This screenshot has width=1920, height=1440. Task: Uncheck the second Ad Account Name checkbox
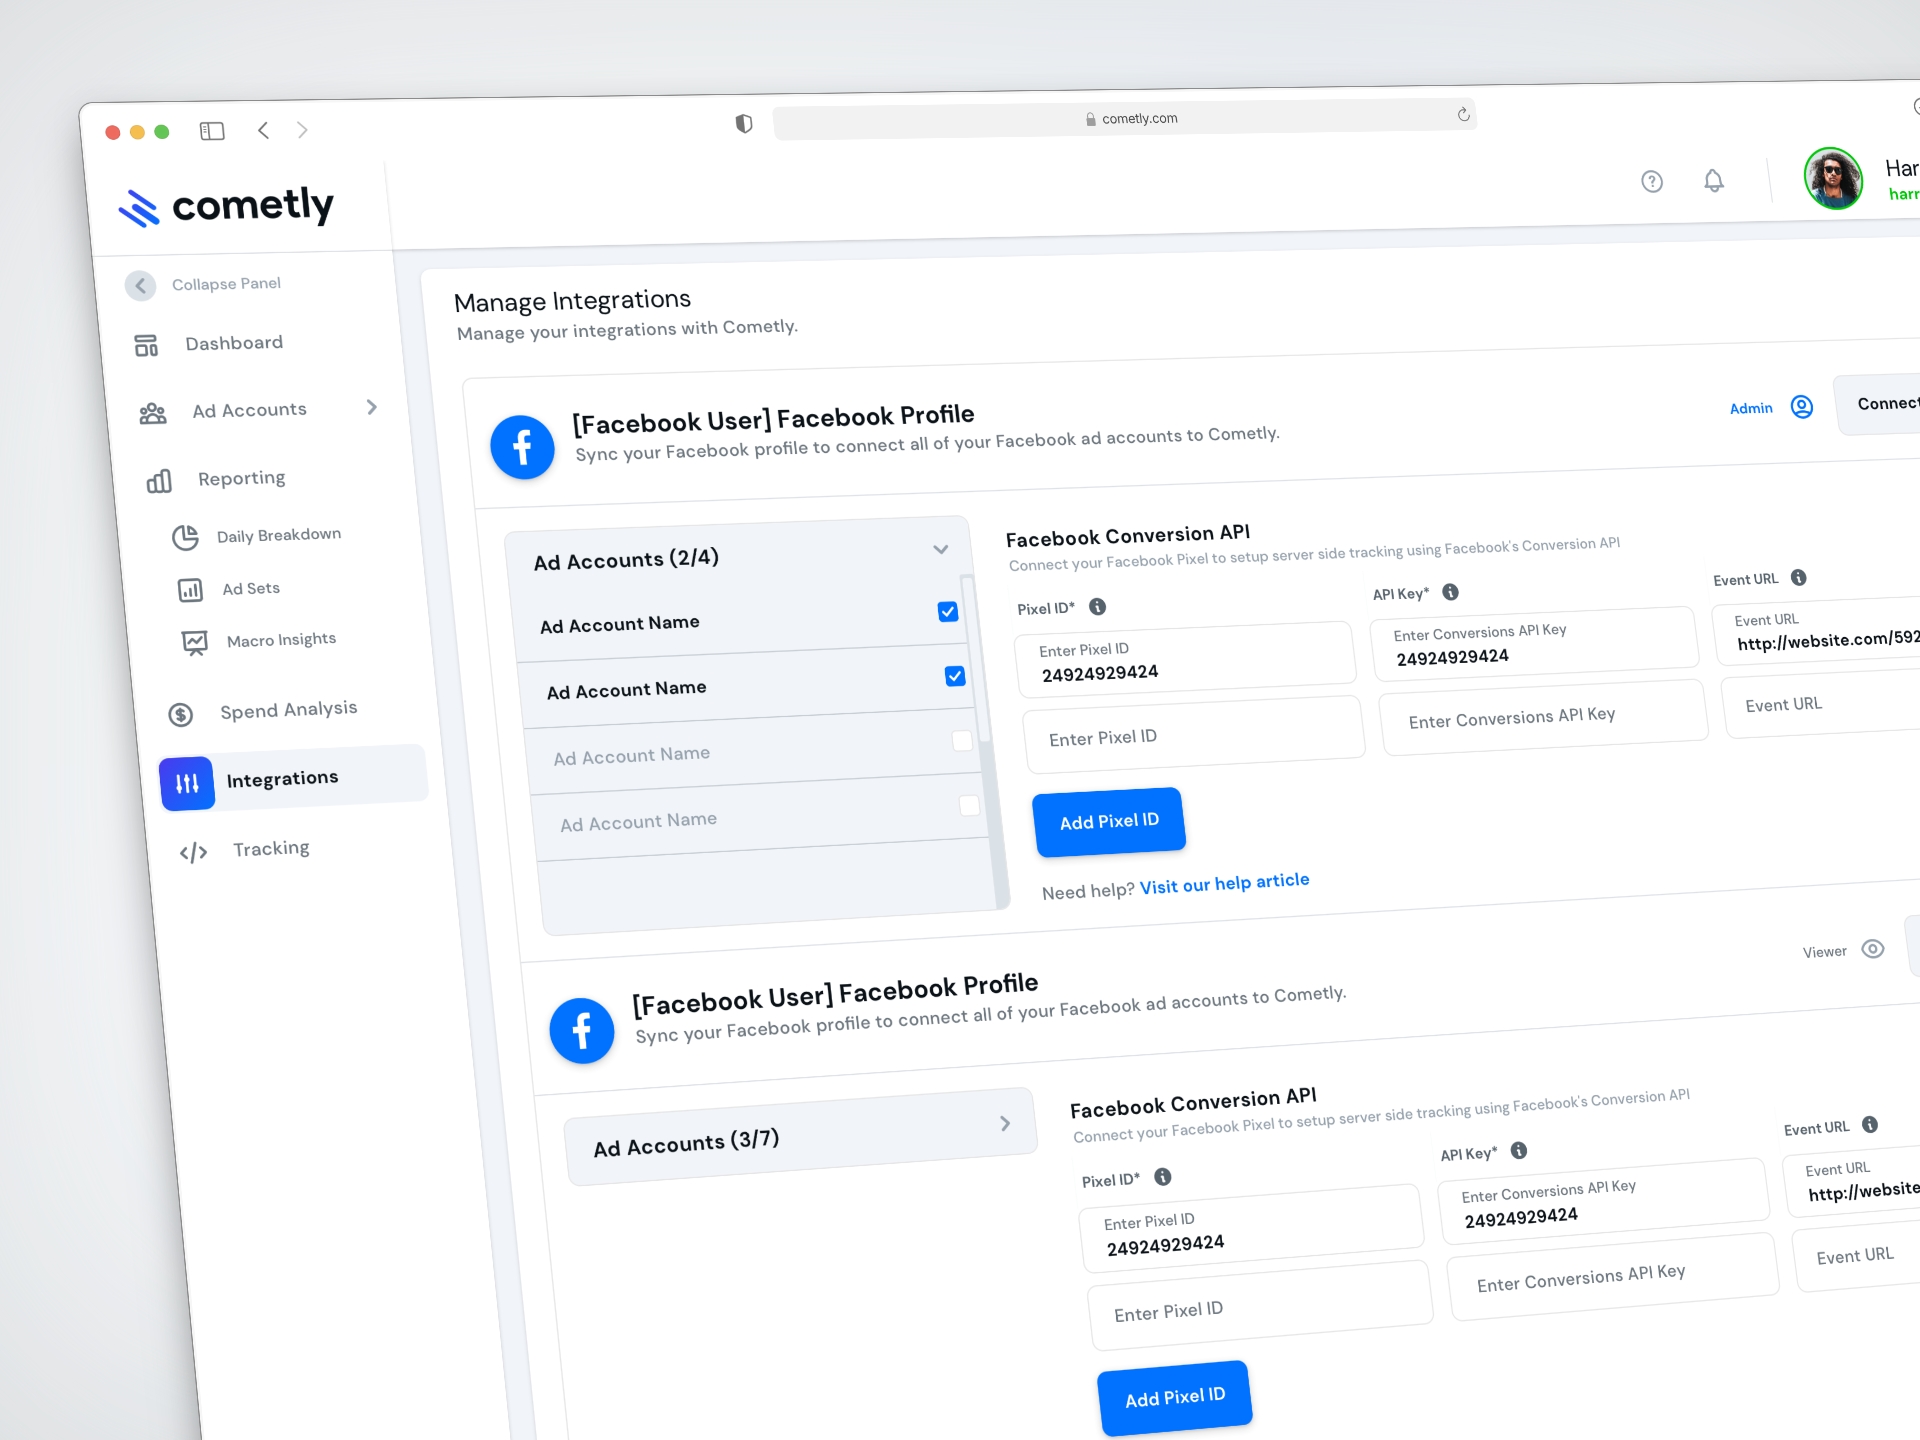955,676
